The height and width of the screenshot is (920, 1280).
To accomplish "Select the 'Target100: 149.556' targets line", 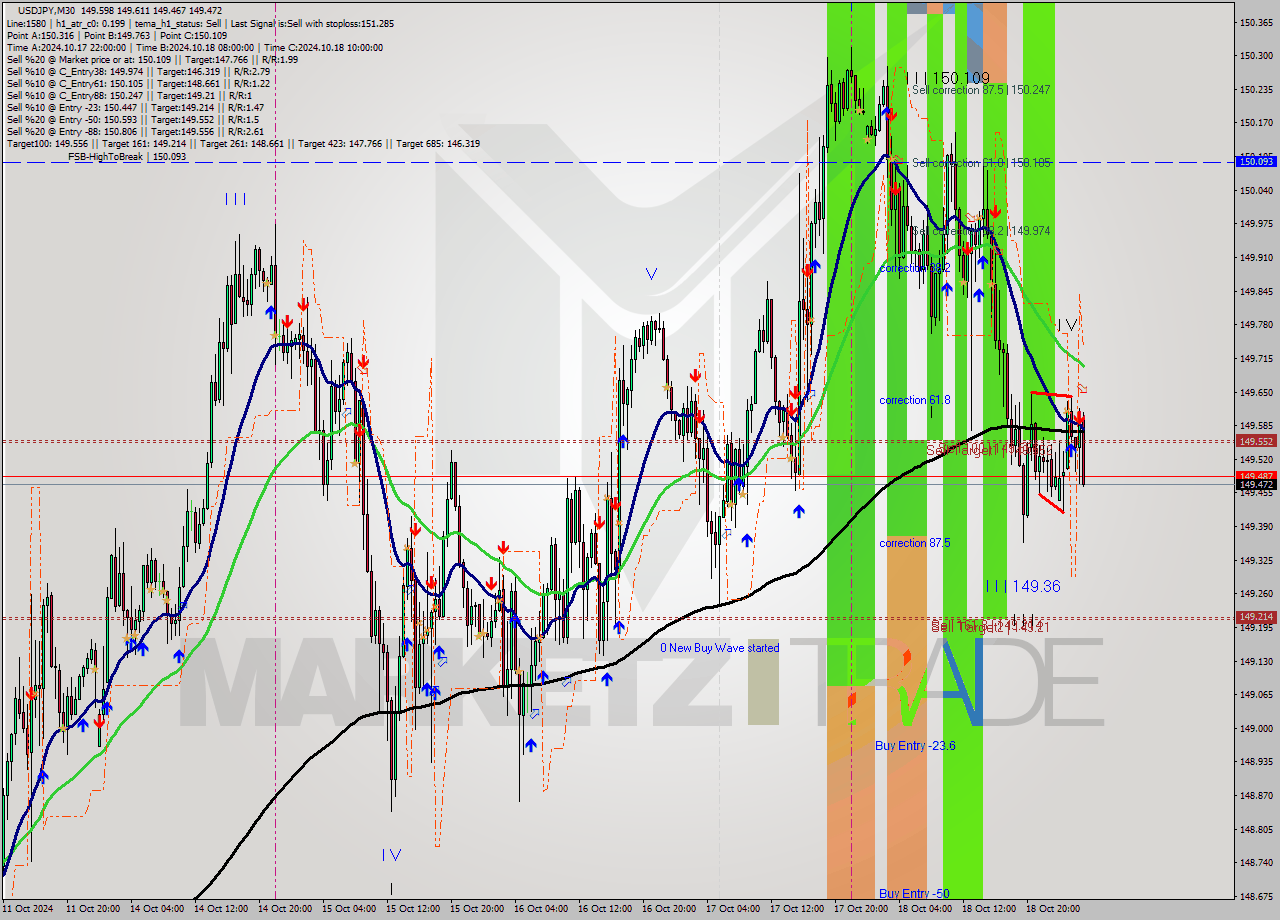I will [243, 143].
